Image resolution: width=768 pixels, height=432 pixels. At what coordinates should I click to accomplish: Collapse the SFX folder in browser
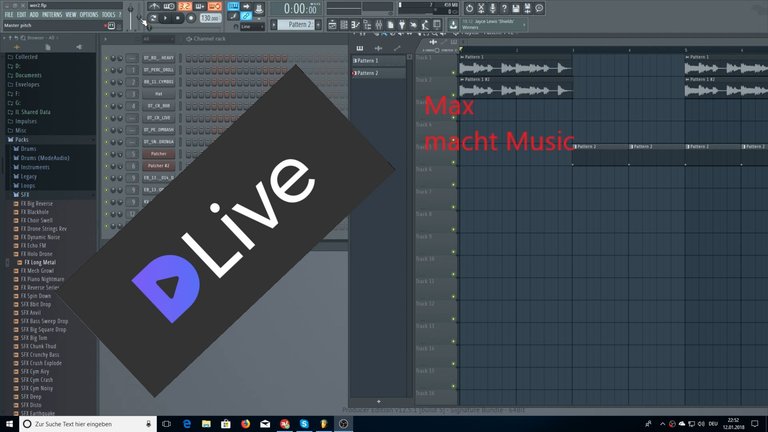click(x=25, y=194)
